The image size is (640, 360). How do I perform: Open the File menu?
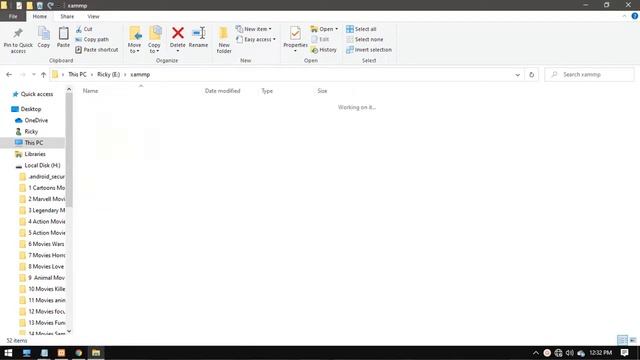pyautogui.click(x=13, y=16)
